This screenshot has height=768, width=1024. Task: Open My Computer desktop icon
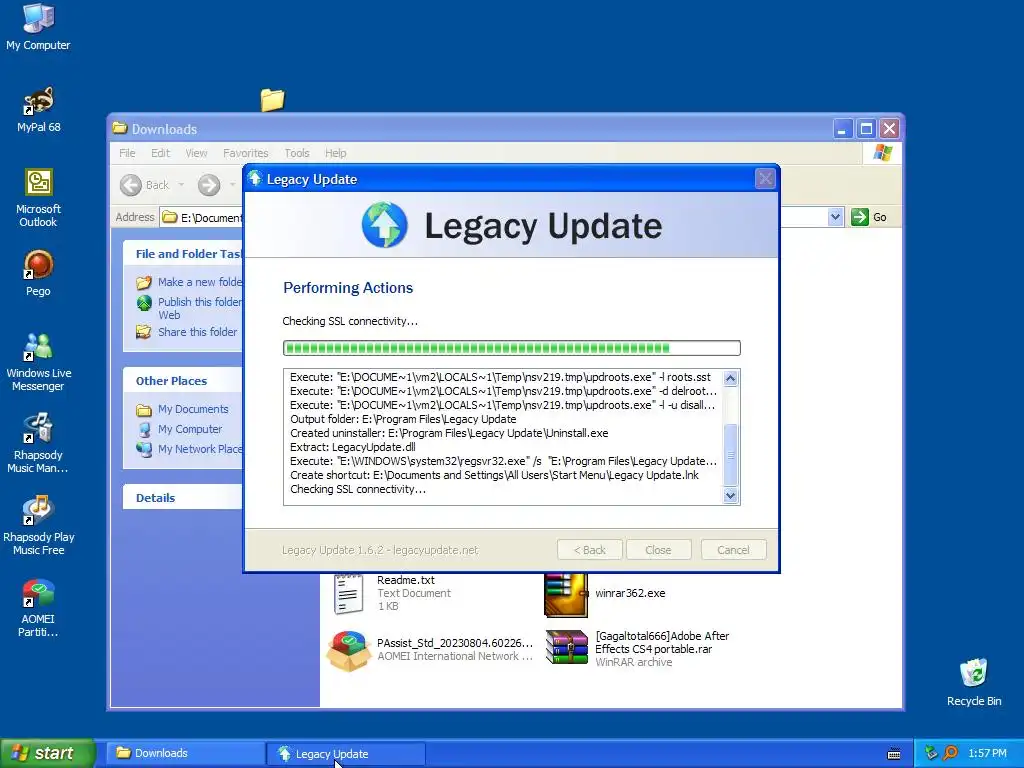pos(38,26)
